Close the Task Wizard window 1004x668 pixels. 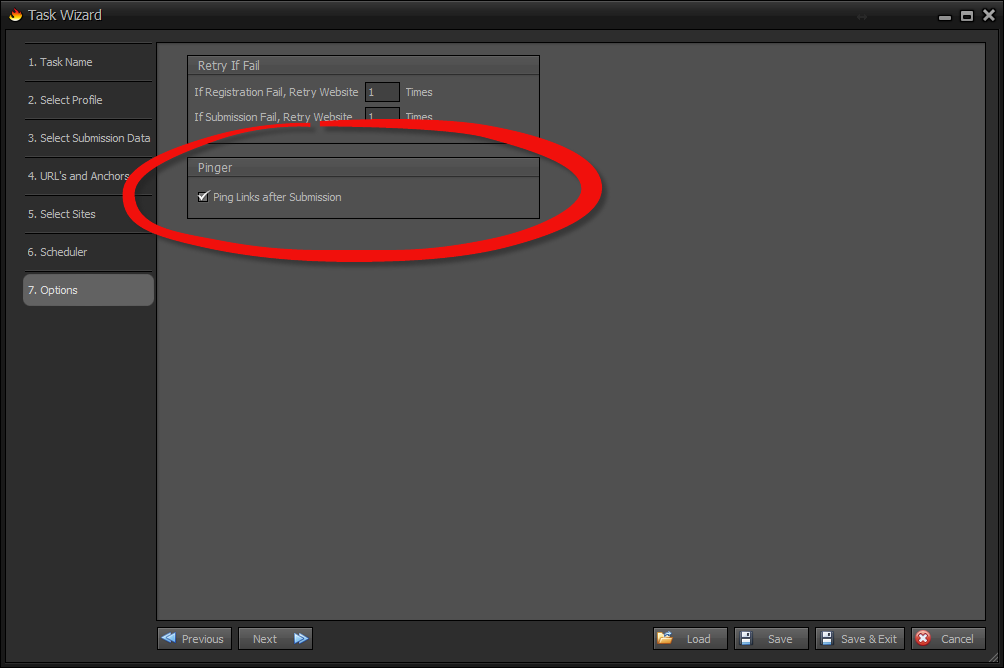(989, 15)
